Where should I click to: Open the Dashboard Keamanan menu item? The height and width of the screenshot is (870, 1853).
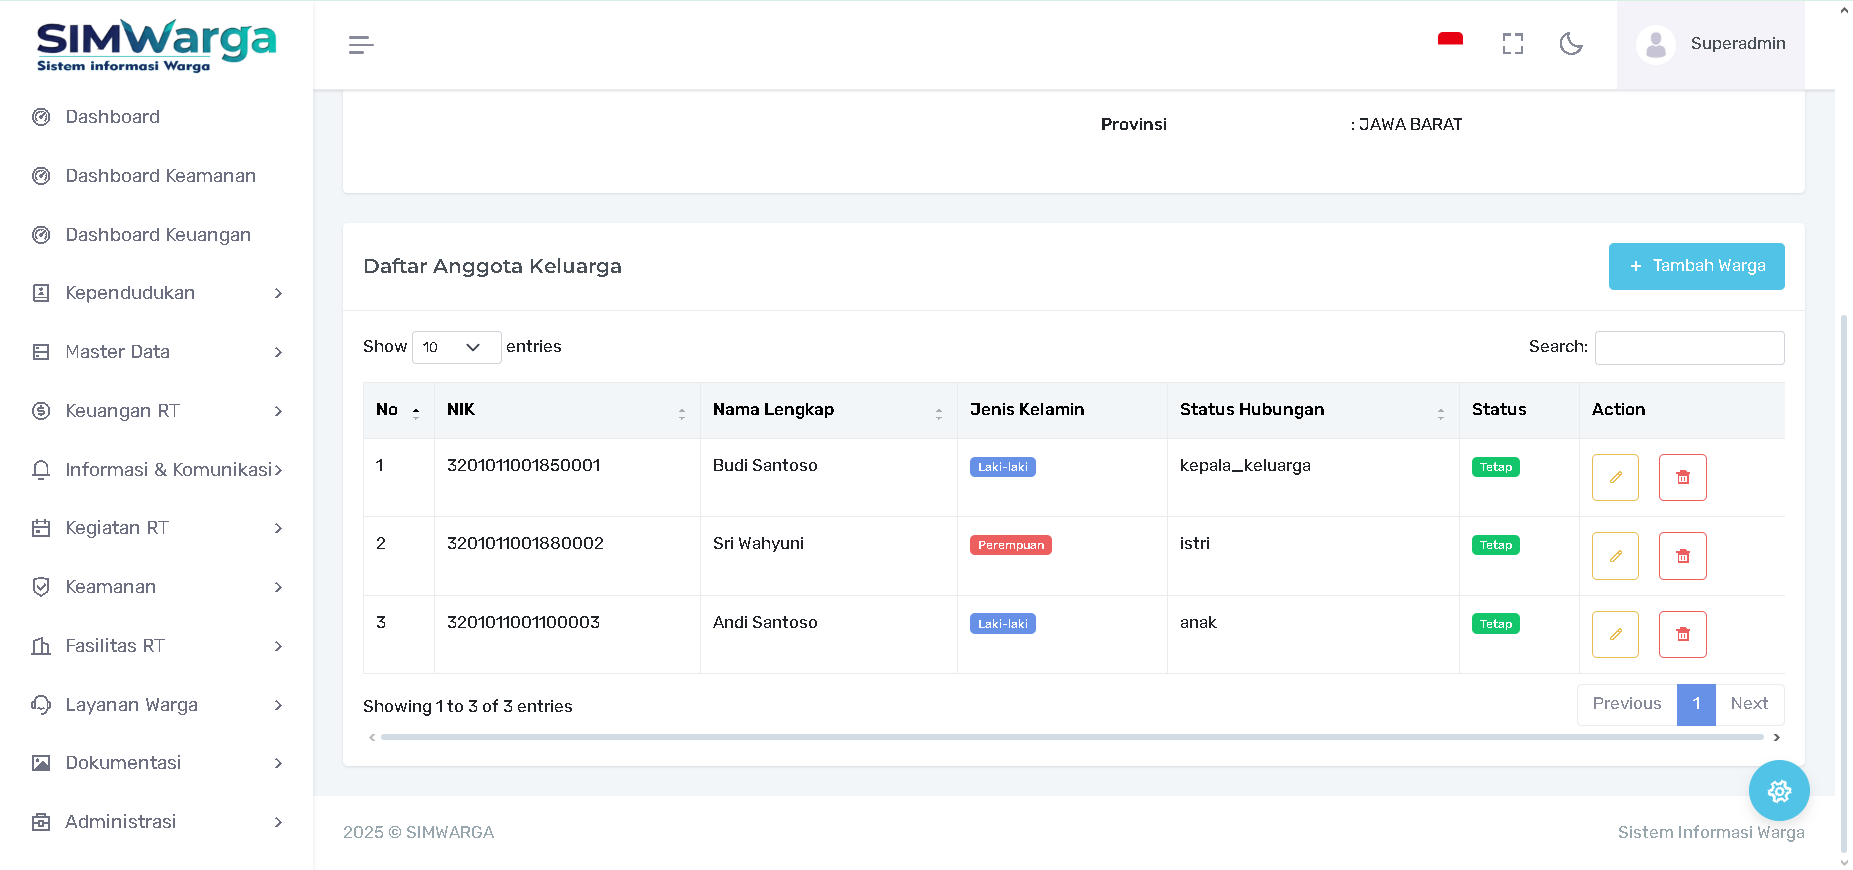[x=160, y=176]
